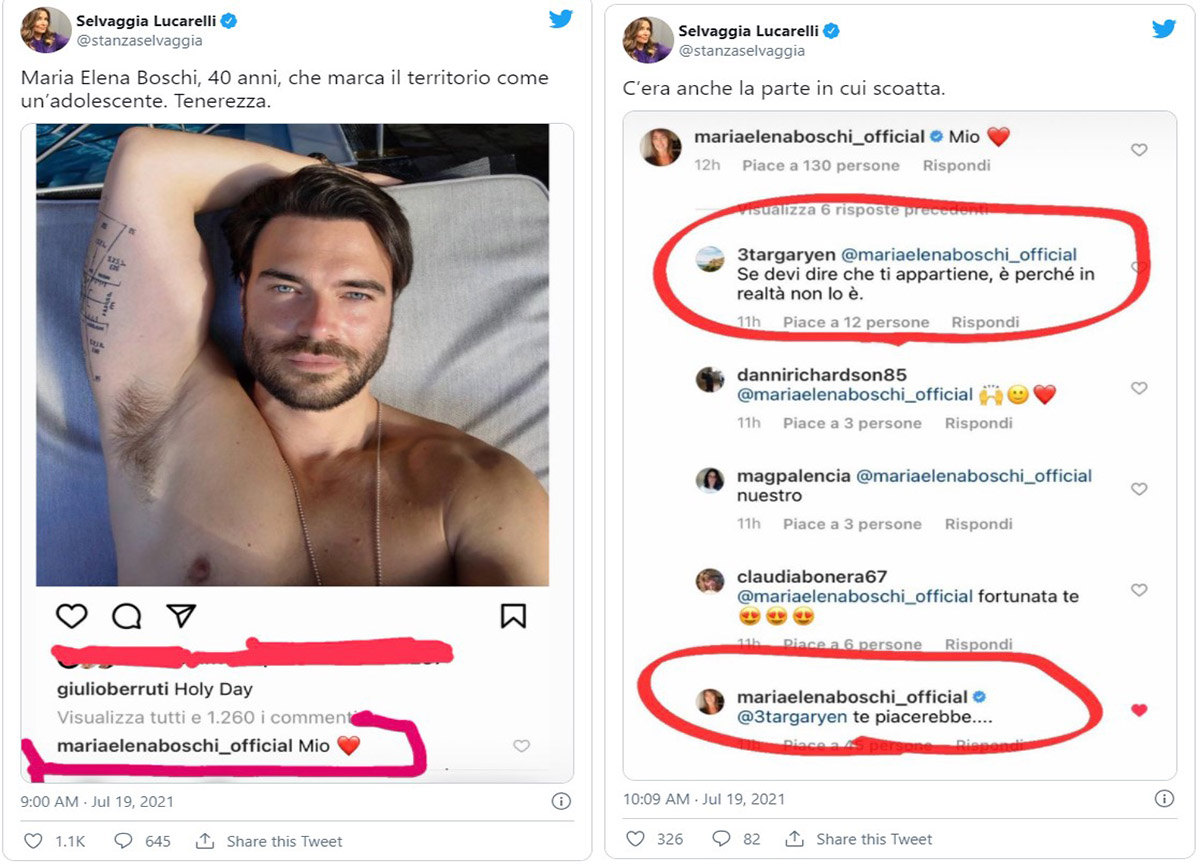1200x864 pixels.
Task: Click 'Rispondi' under magpalencia's comment
Action: coord(979,524)
